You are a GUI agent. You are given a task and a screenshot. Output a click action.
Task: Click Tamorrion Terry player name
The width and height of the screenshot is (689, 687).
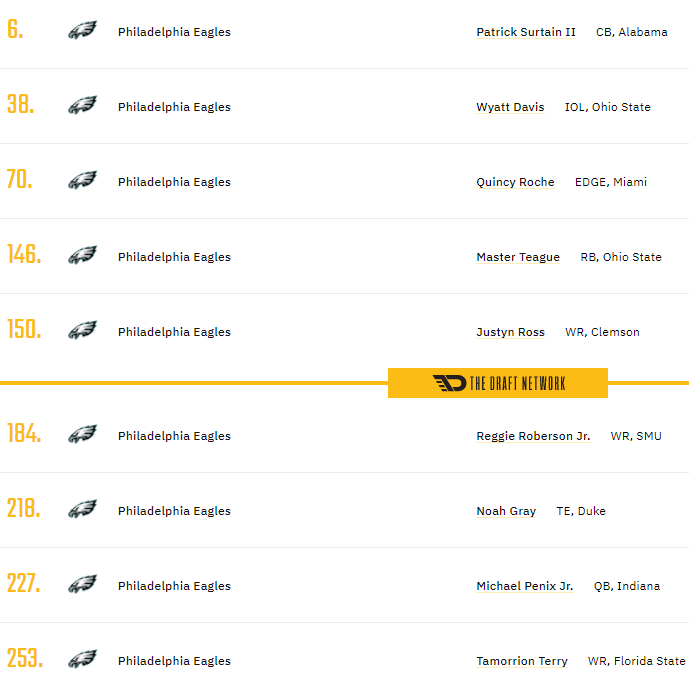point(522,661)
